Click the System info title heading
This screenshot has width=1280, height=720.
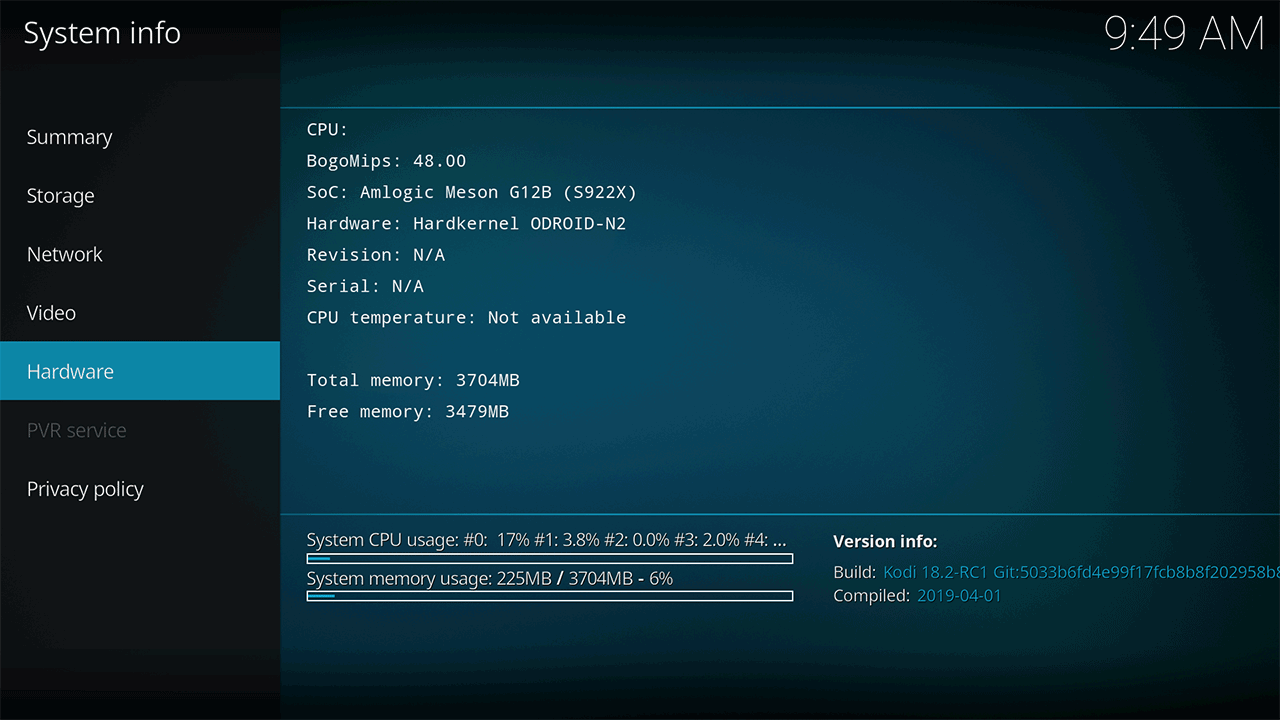[x=102, y=33]
